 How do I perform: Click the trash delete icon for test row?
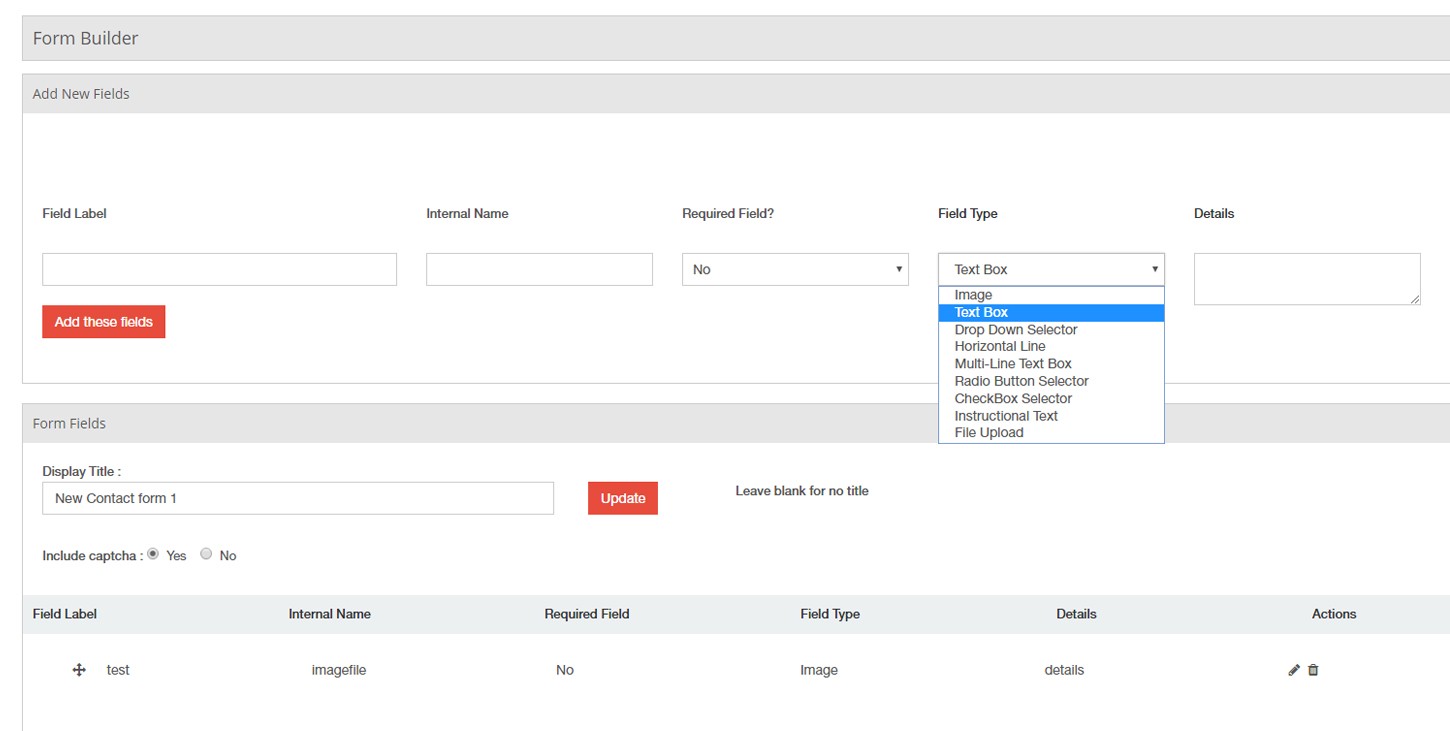pyautogui.click(x=1313, y=670)
